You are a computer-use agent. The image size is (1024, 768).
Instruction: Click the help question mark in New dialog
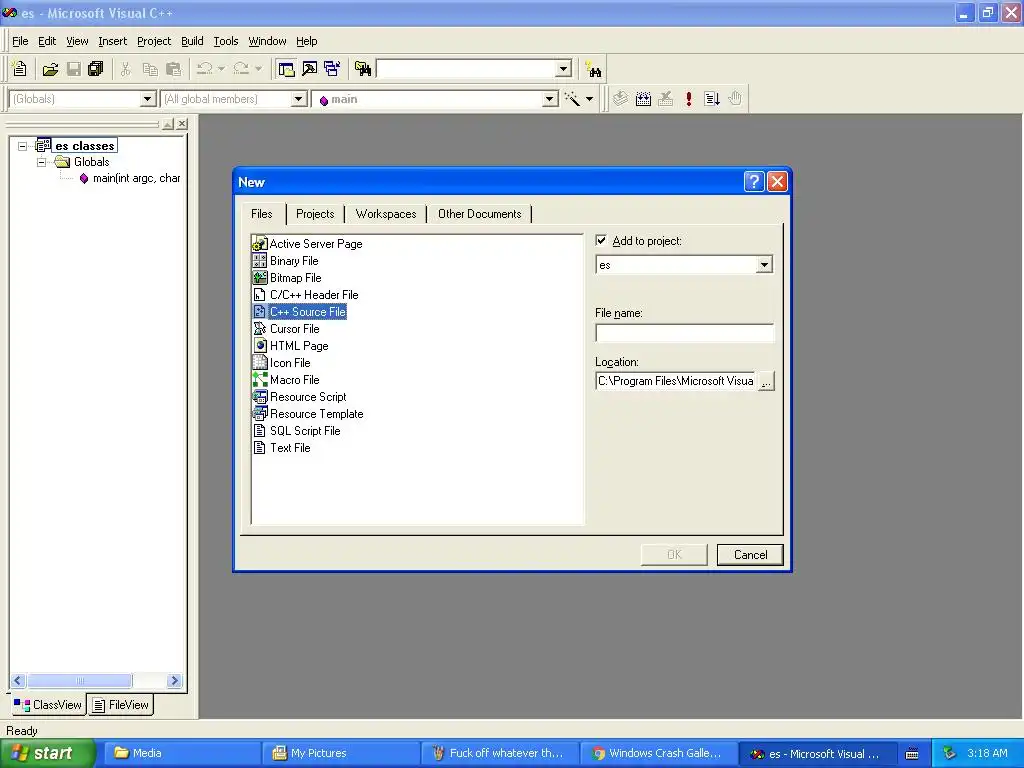[754, 182]
